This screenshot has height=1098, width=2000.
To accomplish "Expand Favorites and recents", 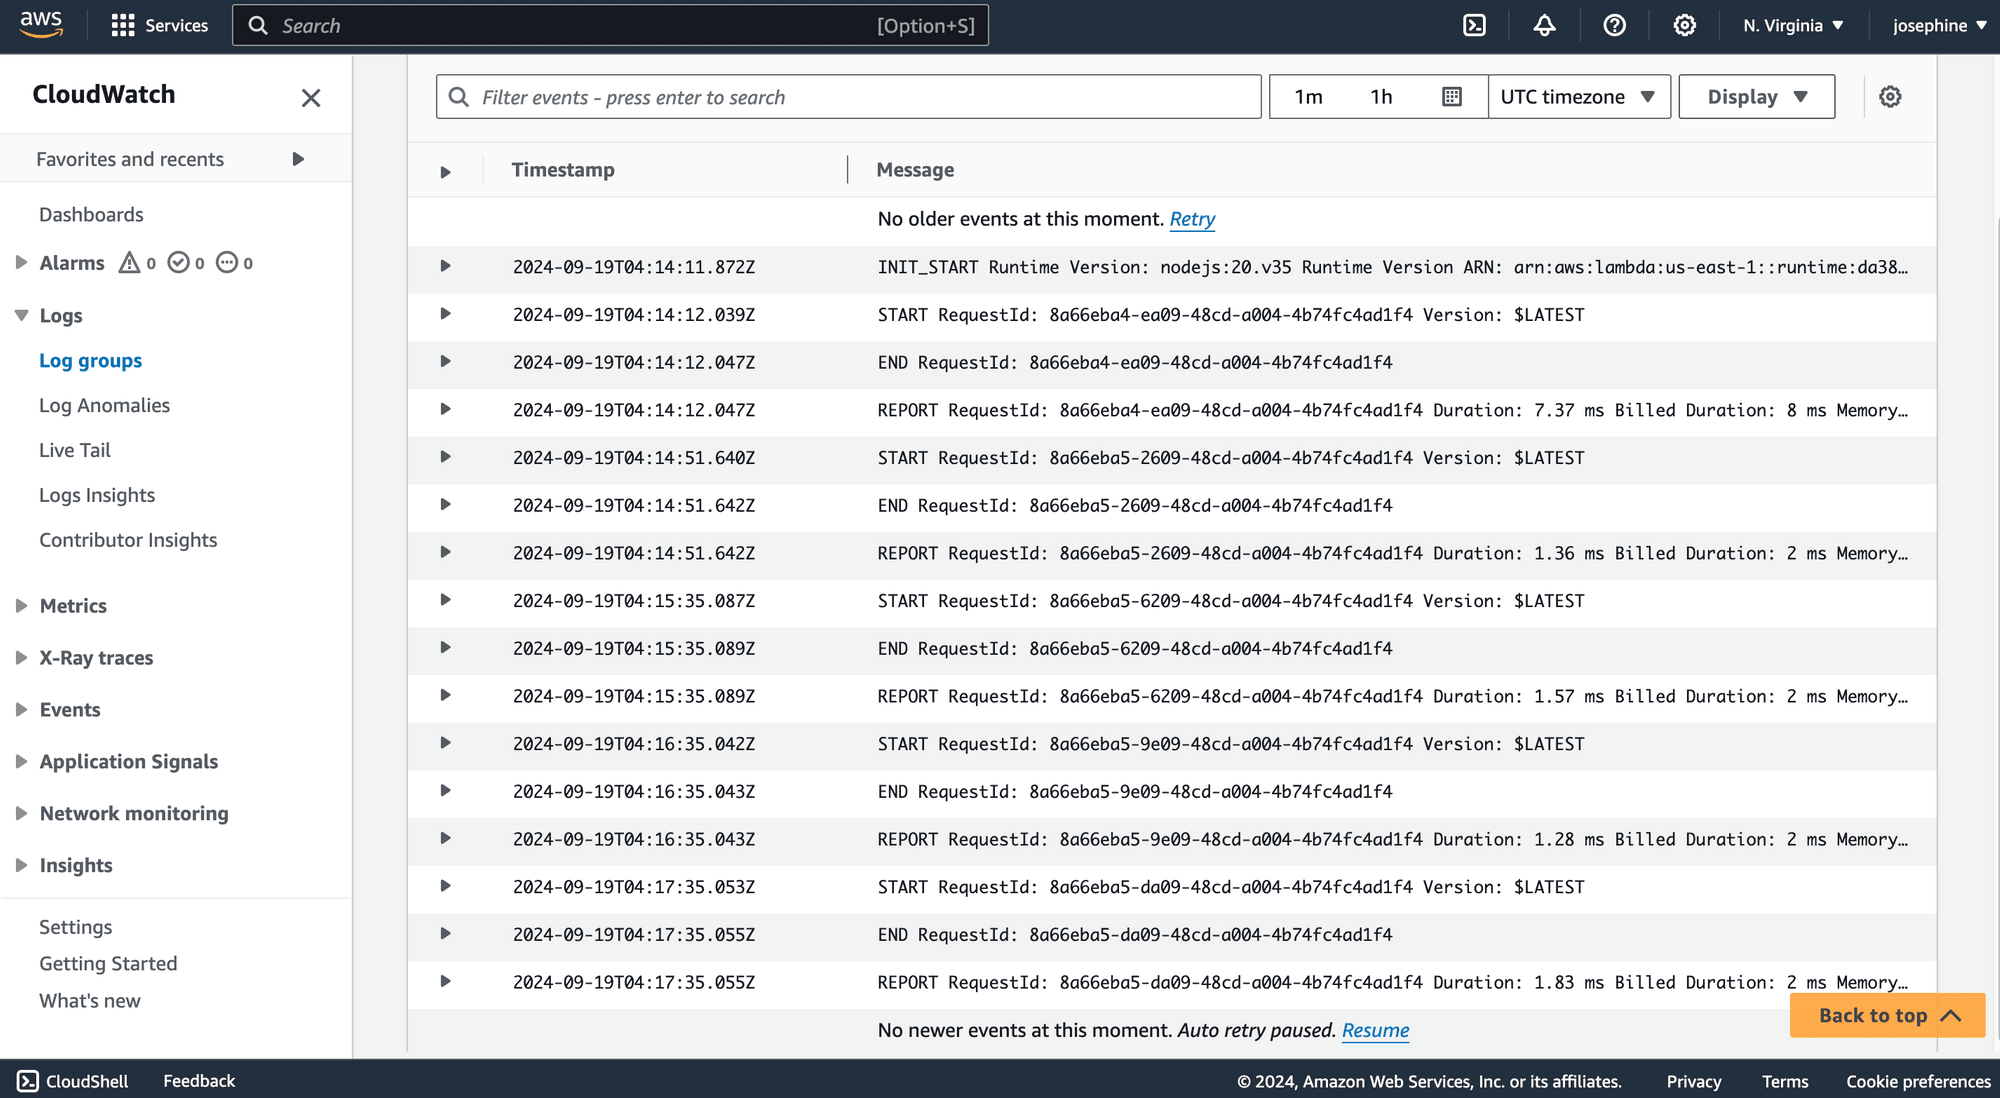I will (x=298, y=159).
